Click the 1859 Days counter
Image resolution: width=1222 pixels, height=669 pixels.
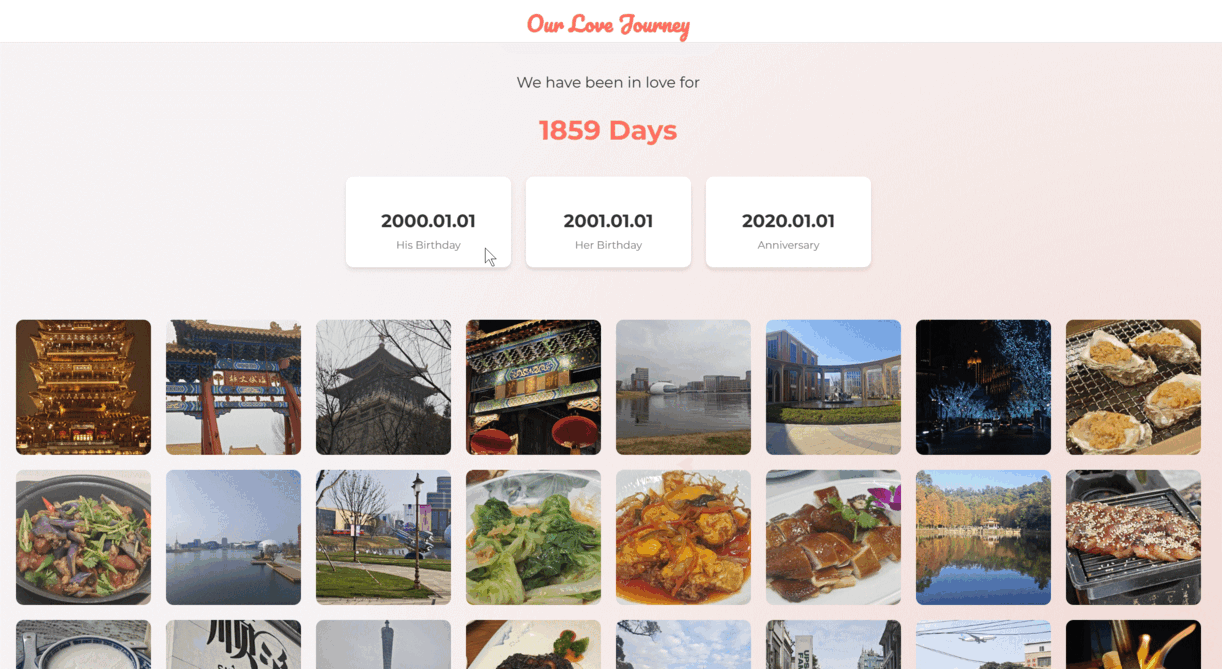608,130
